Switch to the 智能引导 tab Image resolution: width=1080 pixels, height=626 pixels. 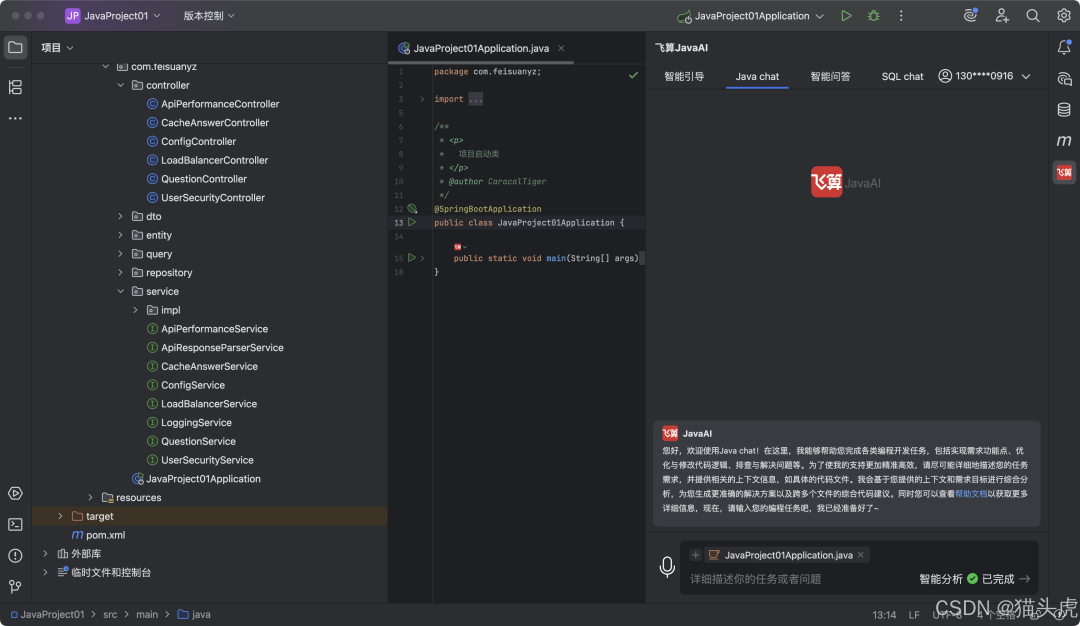(x=684, y=76)
